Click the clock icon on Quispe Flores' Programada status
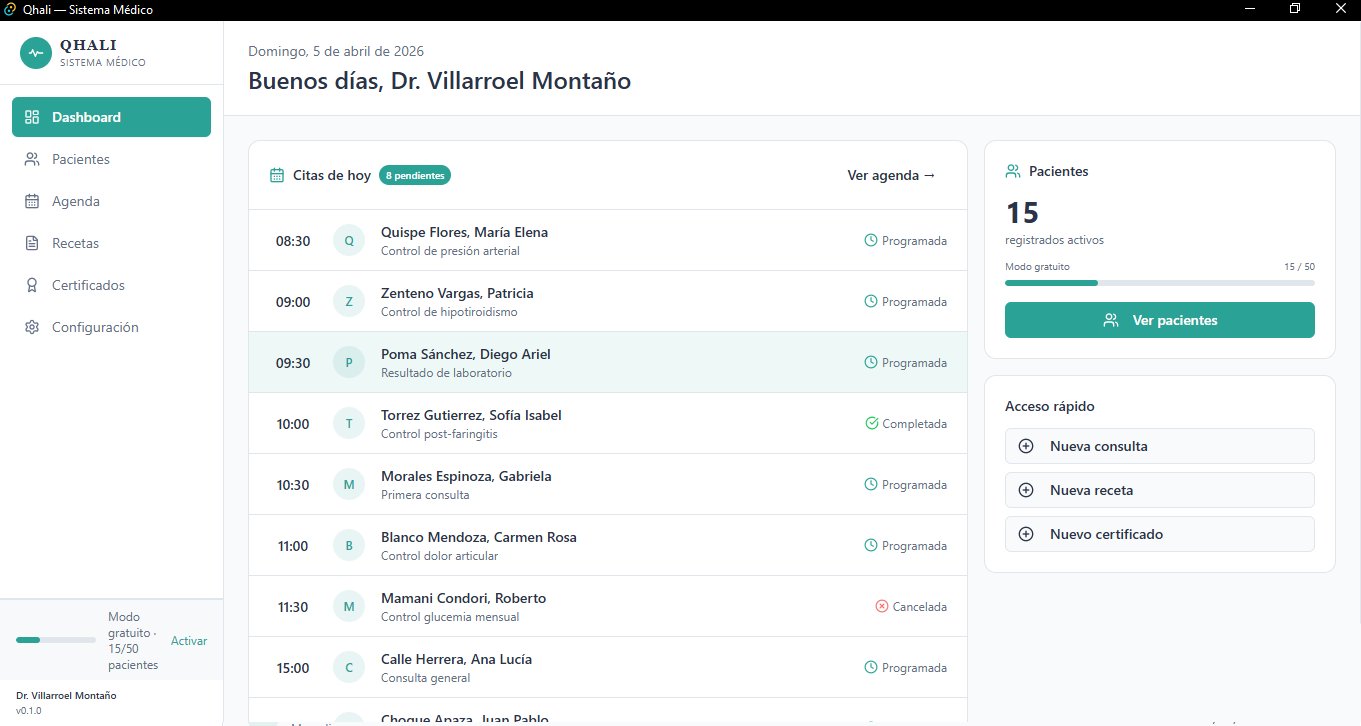The width and height of the screenshot is (1361, 726). coord(869,240)
